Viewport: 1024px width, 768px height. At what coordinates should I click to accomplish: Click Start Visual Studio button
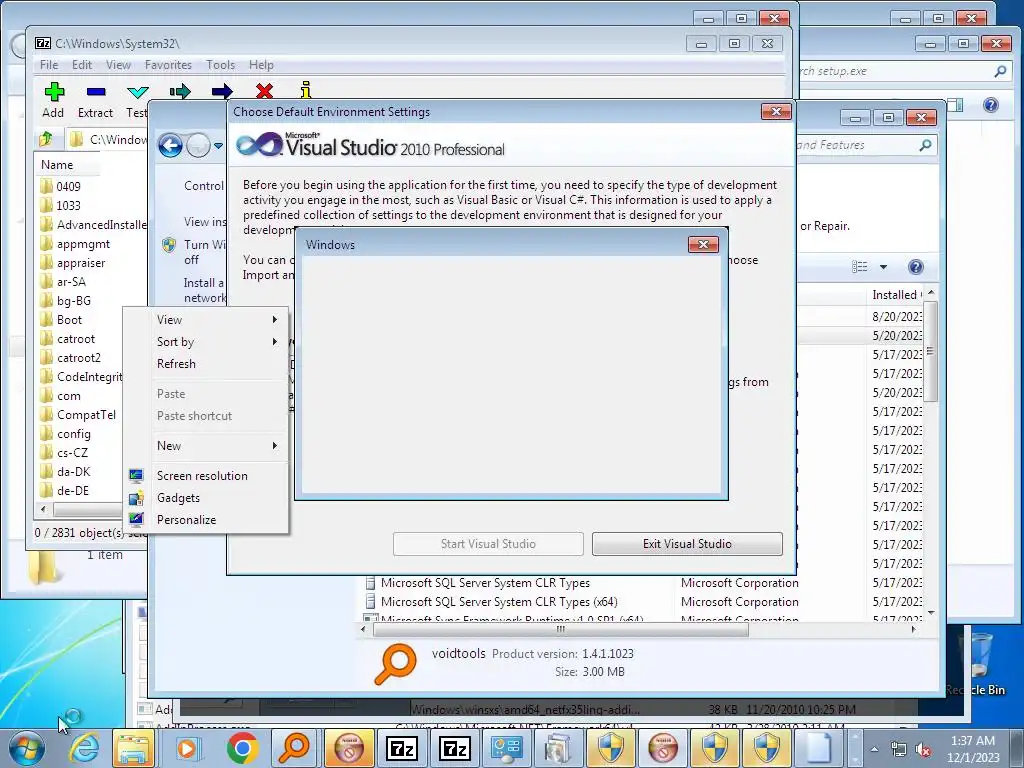tap(488, 543)
